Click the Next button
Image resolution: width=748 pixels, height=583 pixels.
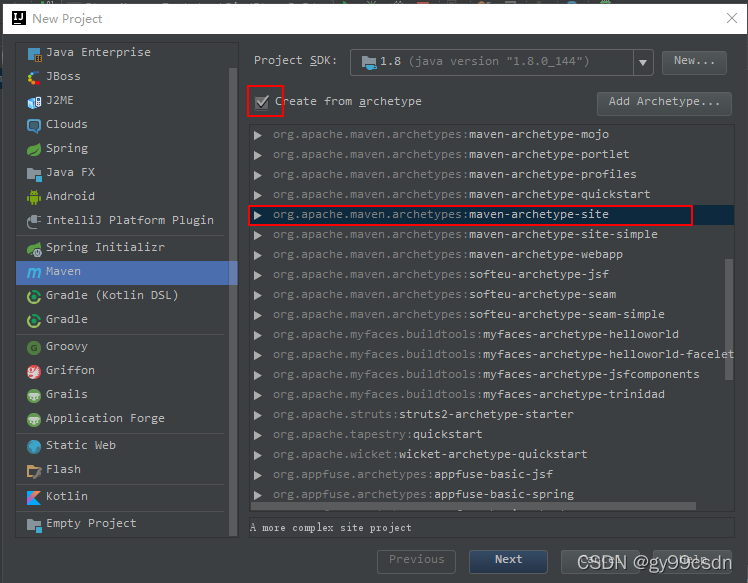click(508, 561)
